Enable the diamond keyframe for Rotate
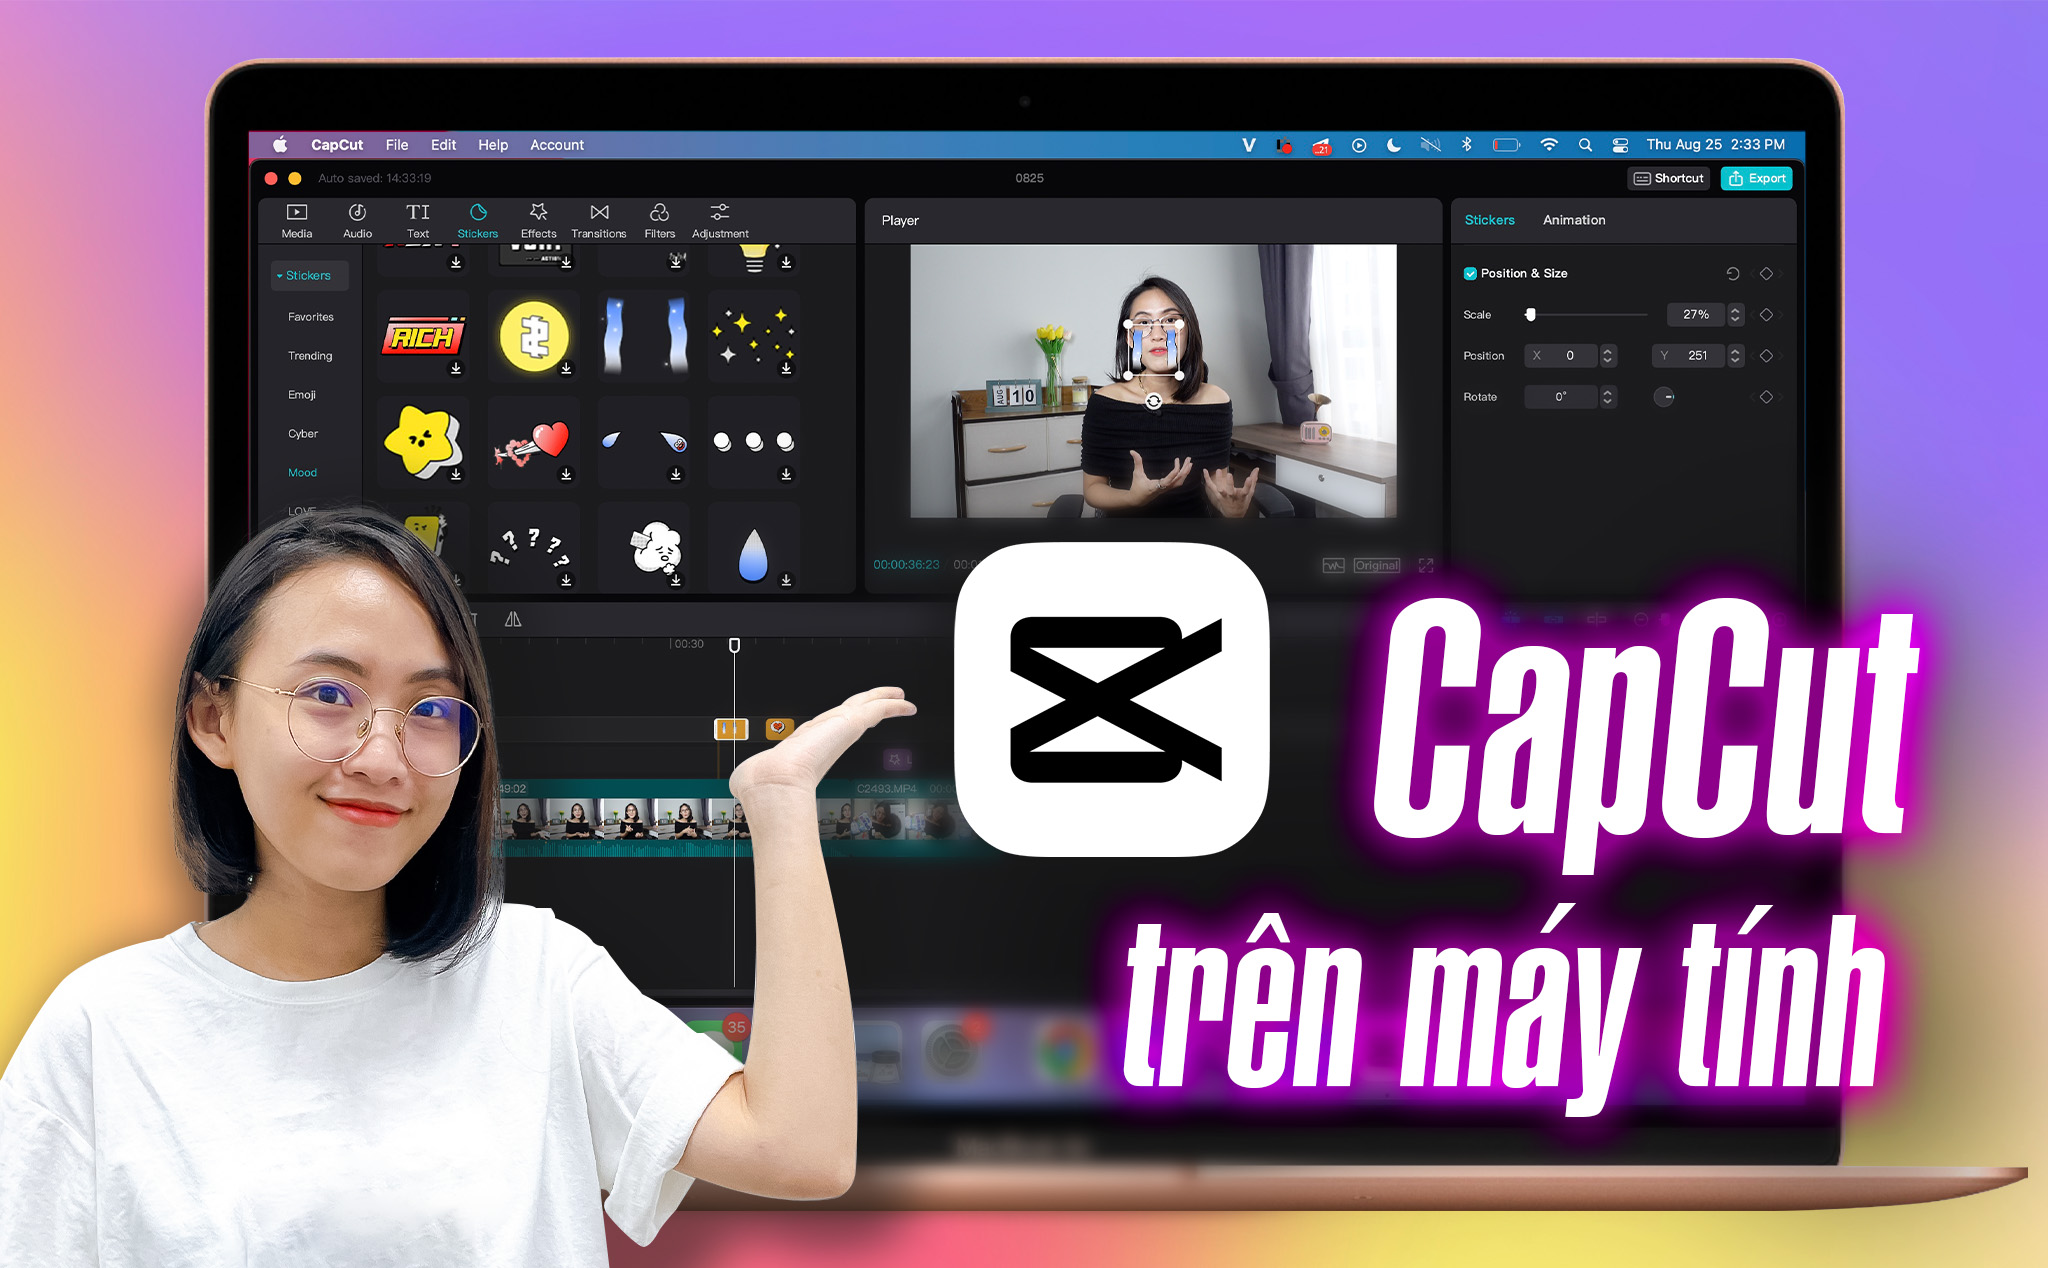Screen dimensions: 2048x1268 pyautogui.click(x=1763, y=398)
